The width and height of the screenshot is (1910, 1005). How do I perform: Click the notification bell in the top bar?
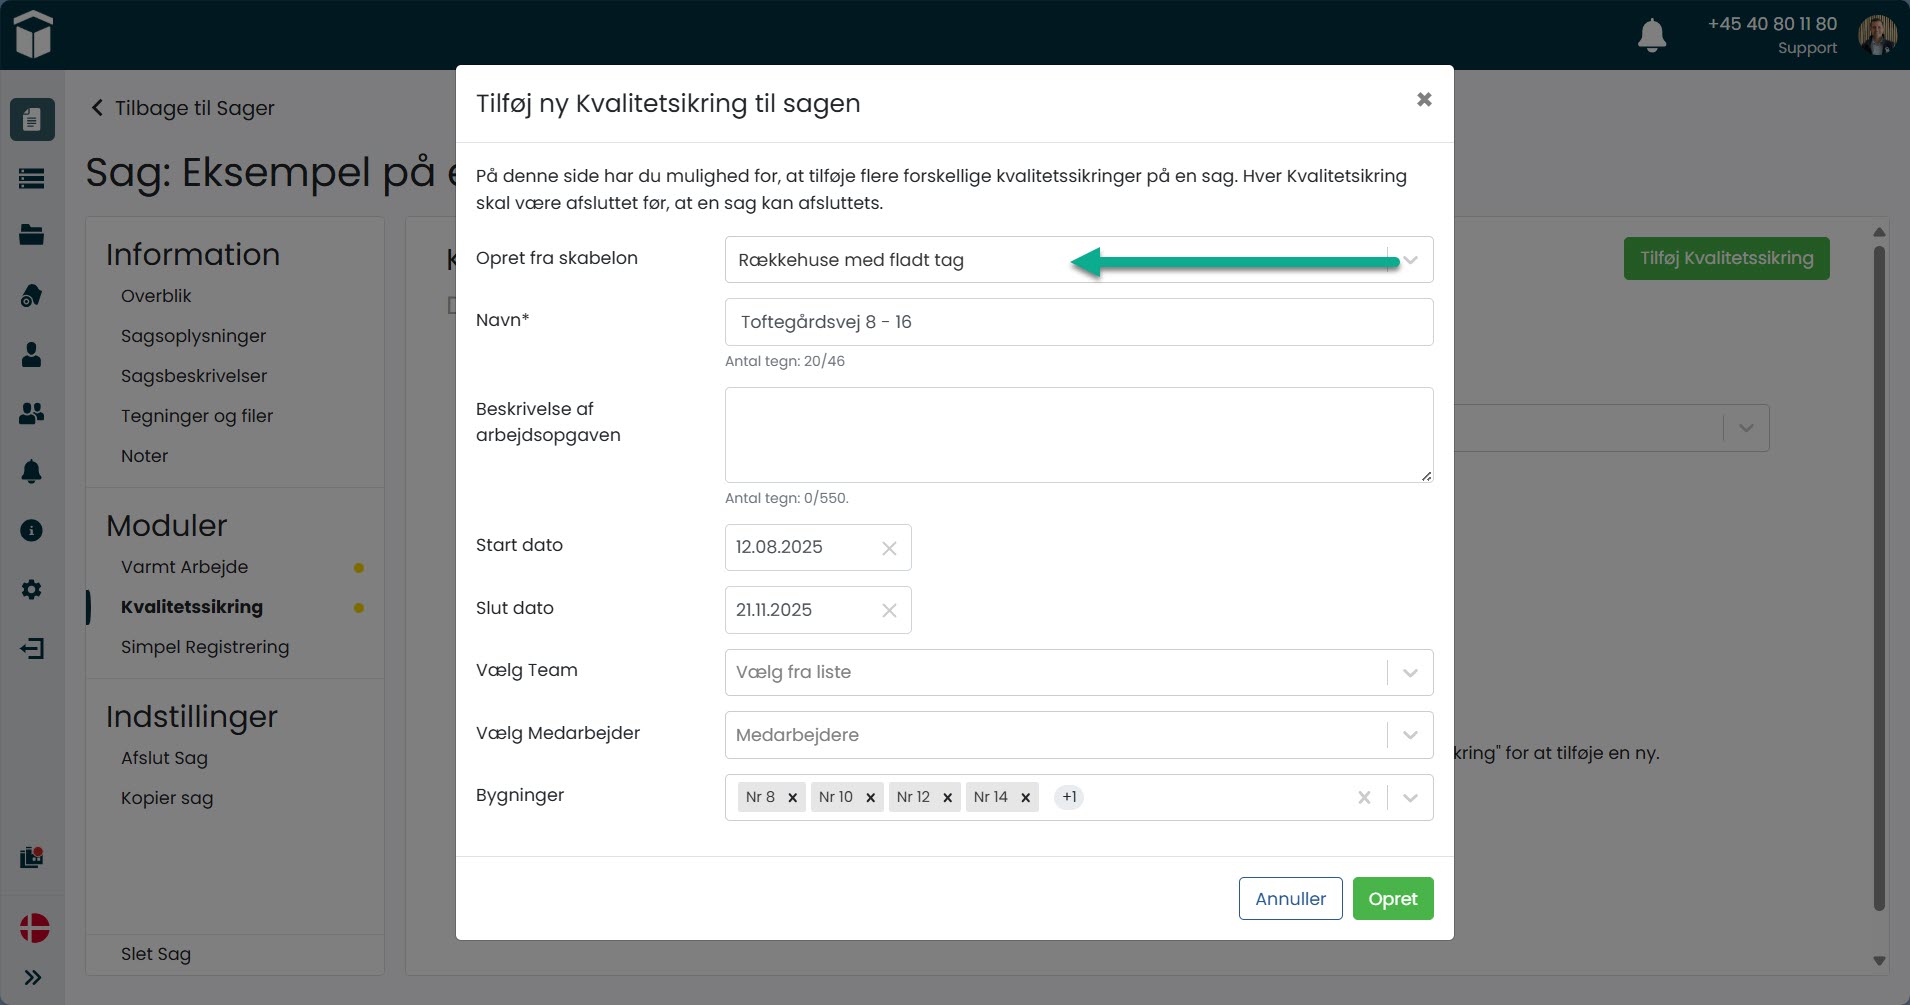tap(1651, 35)
